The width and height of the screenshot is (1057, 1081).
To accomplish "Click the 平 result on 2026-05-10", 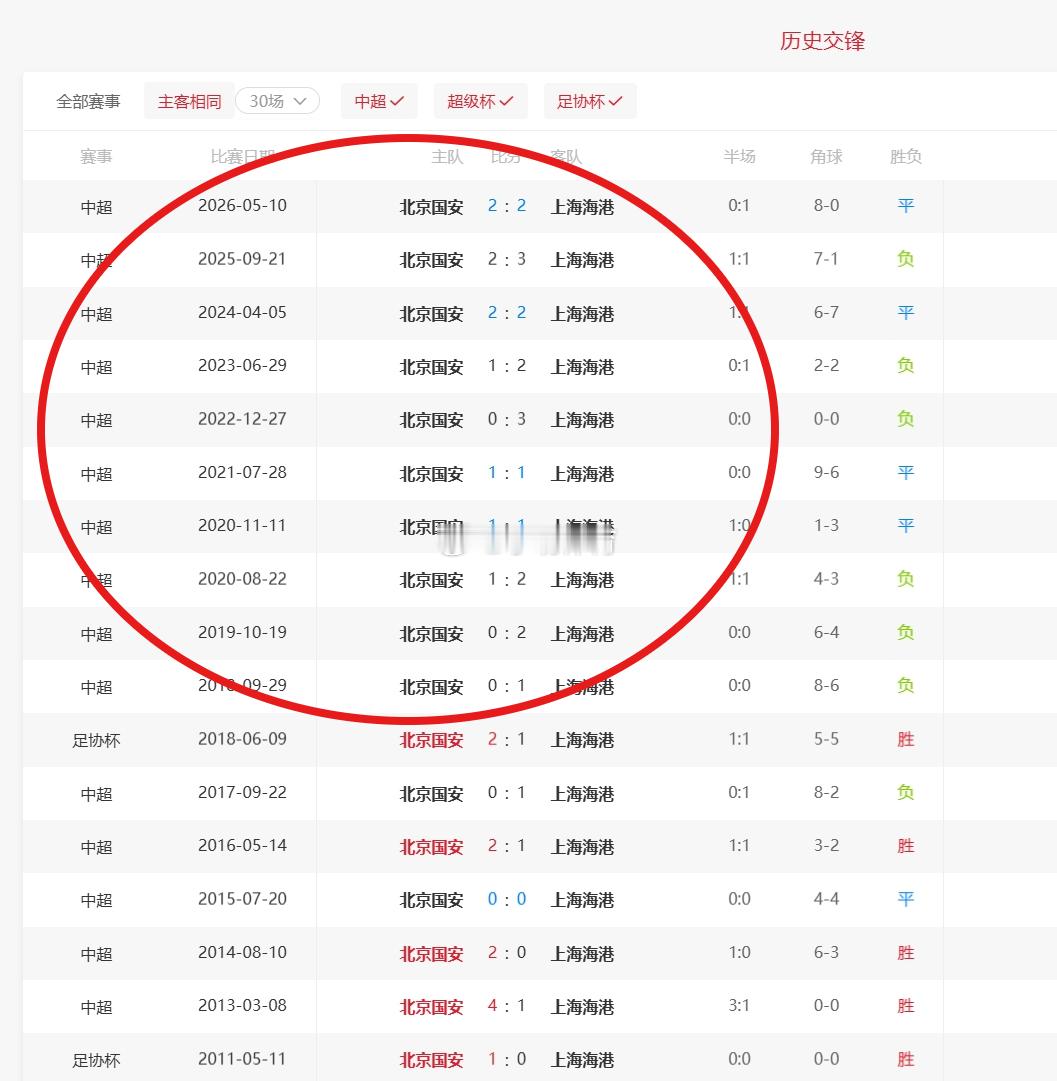I will pyautogui.click(x=905, y=205).
